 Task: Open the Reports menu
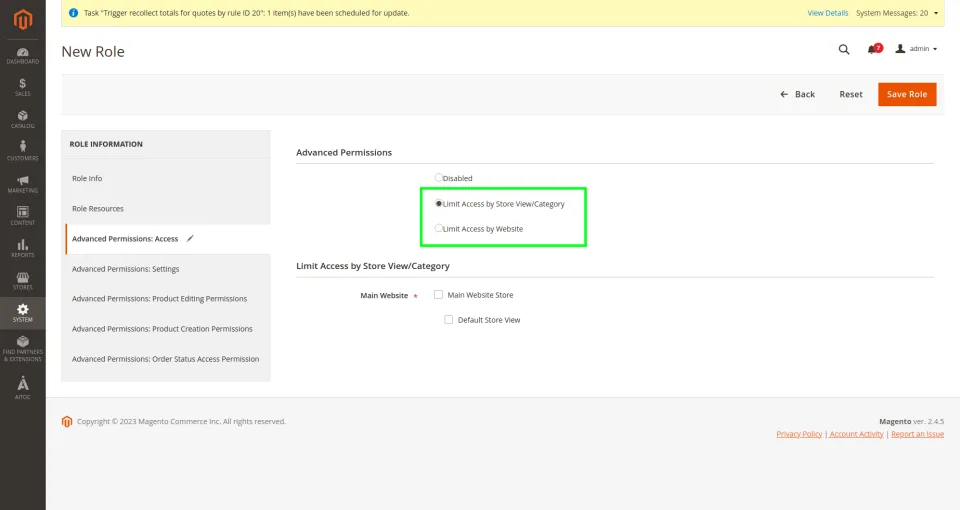pos(23,249)
